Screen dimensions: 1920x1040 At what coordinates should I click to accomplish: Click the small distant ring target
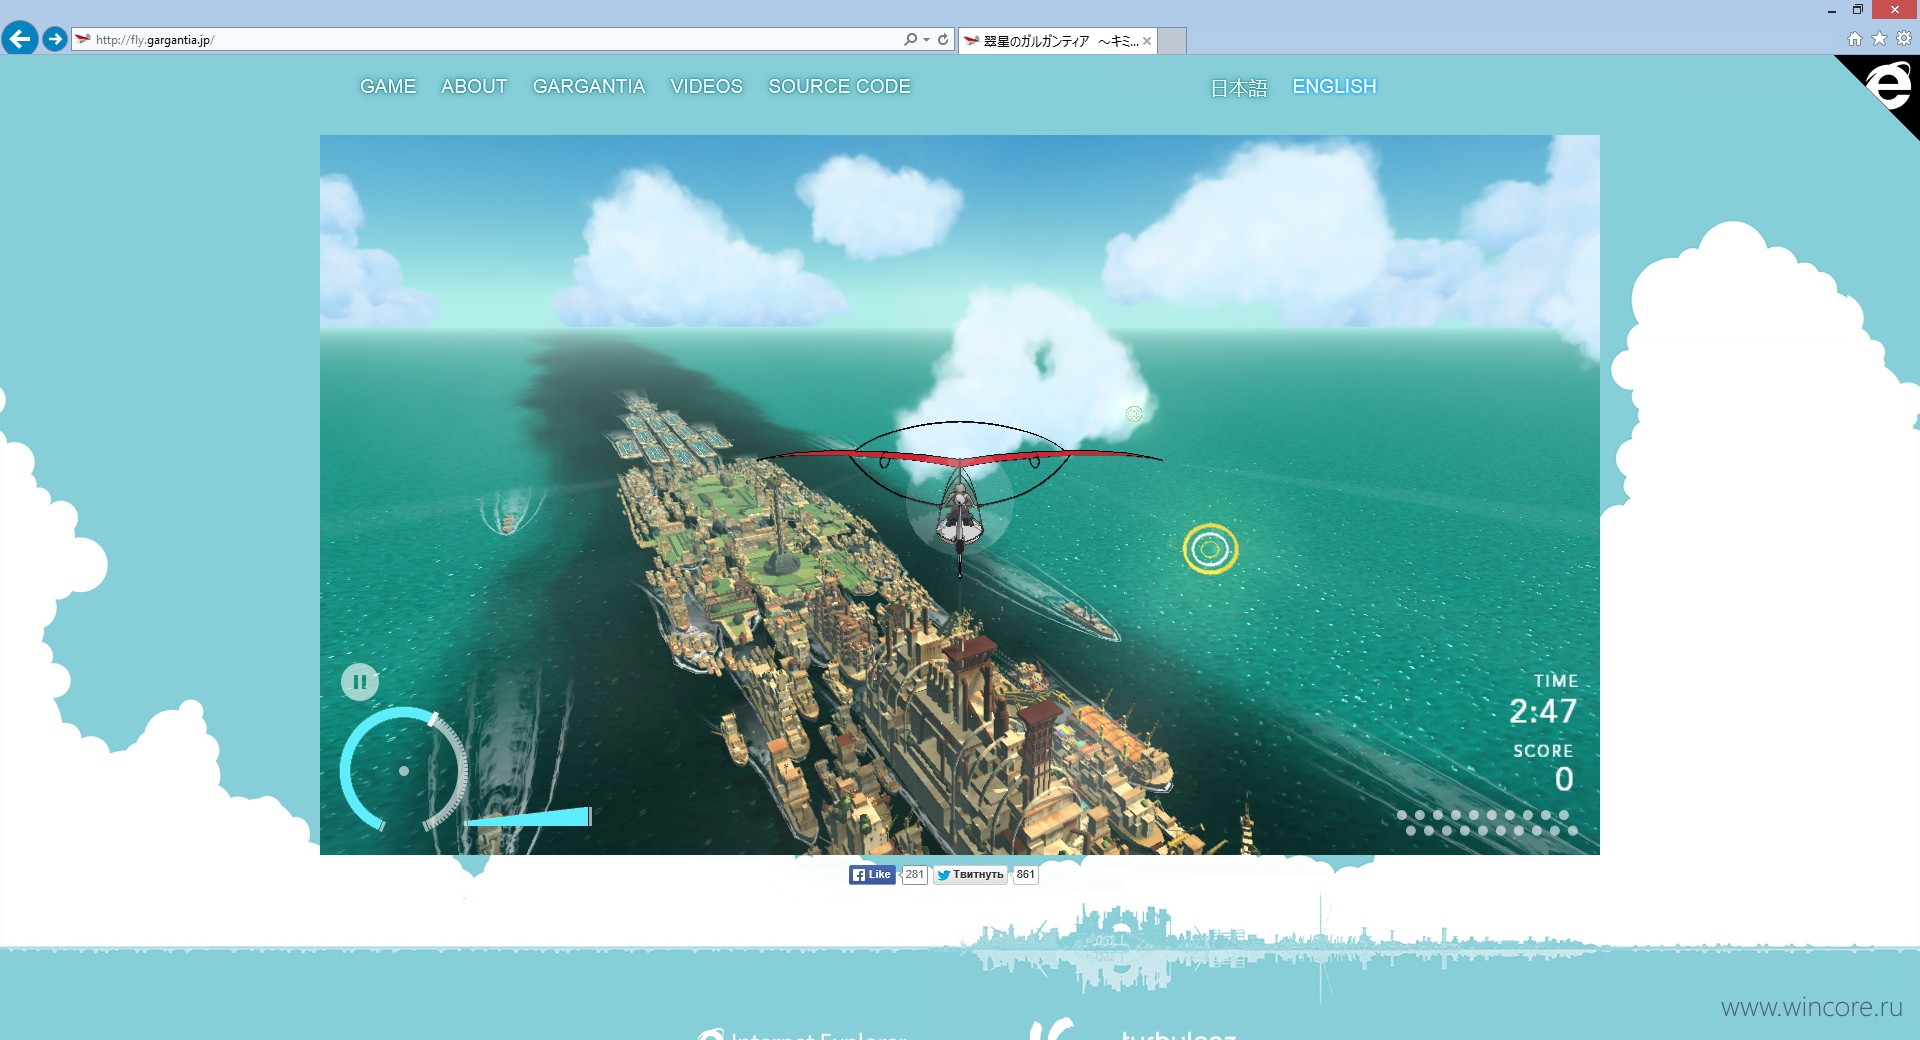1134,414
